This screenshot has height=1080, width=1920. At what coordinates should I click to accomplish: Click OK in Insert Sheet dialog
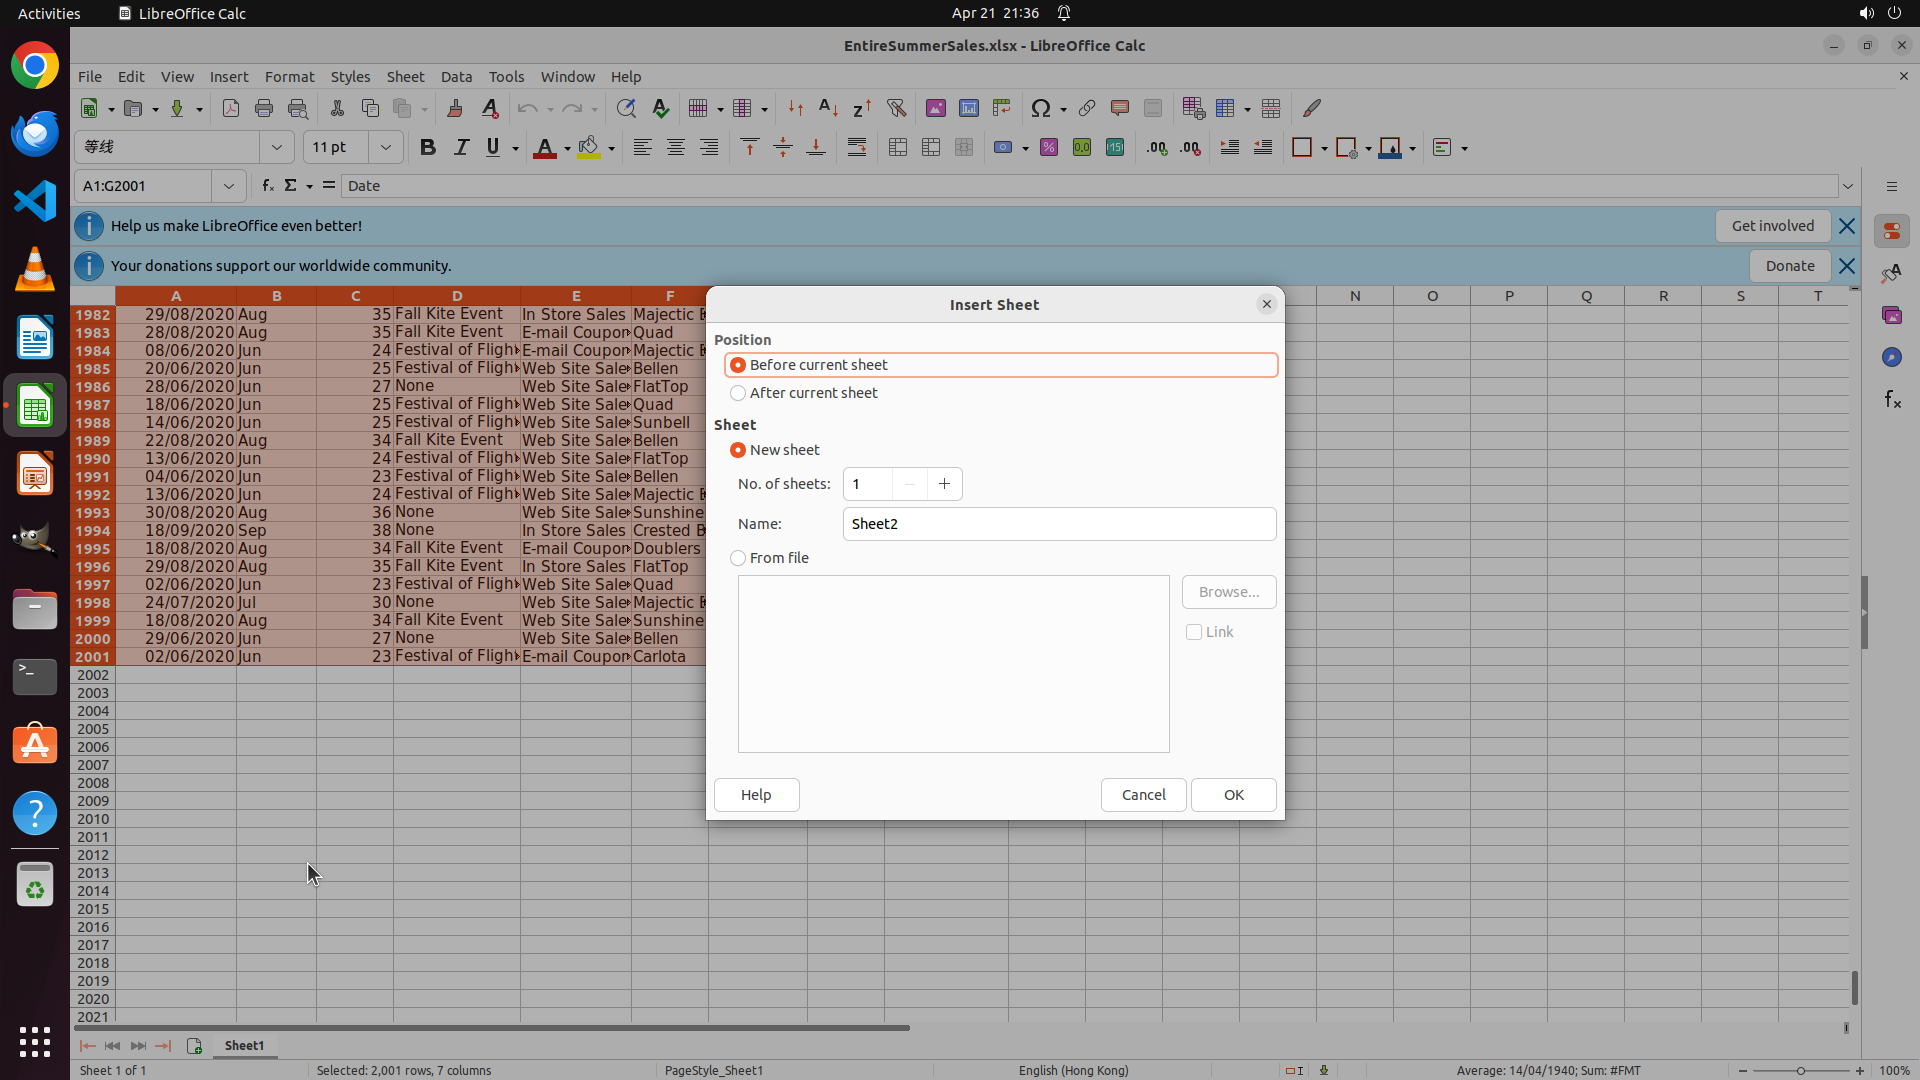coord(1233,795)
